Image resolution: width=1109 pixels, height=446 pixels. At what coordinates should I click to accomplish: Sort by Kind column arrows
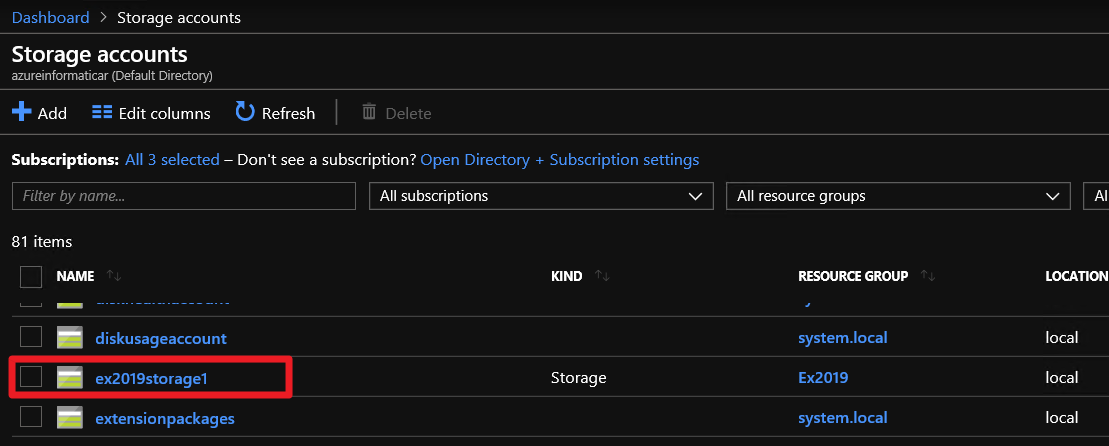[x=602, y=276]
